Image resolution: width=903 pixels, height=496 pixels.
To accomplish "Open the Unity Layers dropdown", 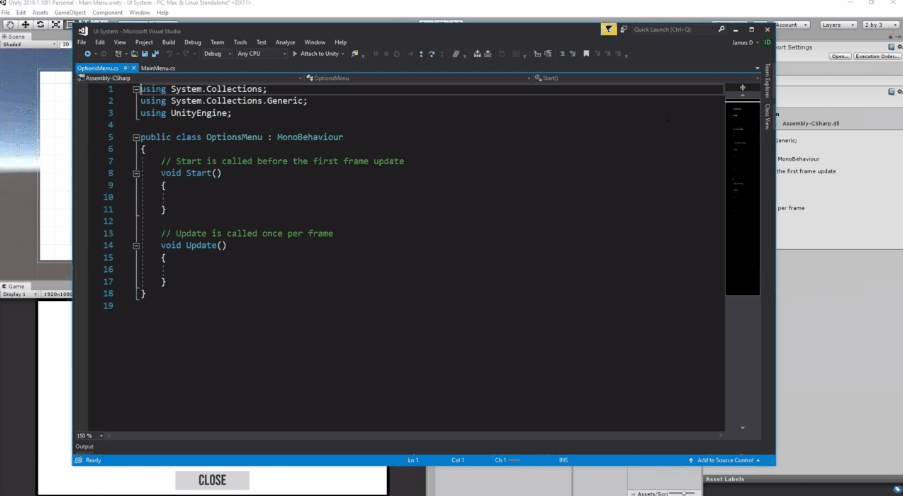I will click(x=838, y=25).
